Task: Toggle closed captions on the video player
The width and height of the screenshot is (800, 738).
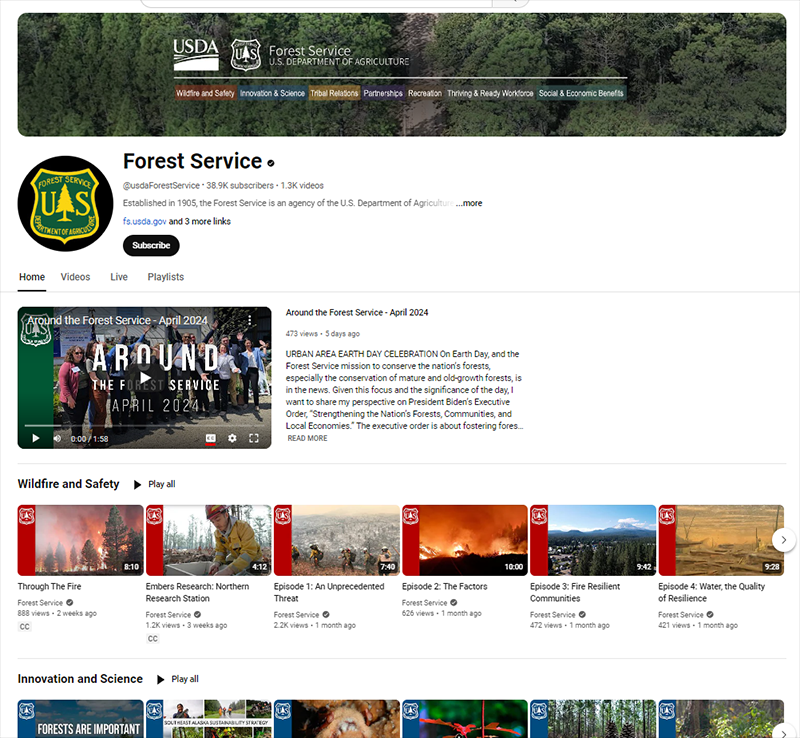Action: click(211, 438)
